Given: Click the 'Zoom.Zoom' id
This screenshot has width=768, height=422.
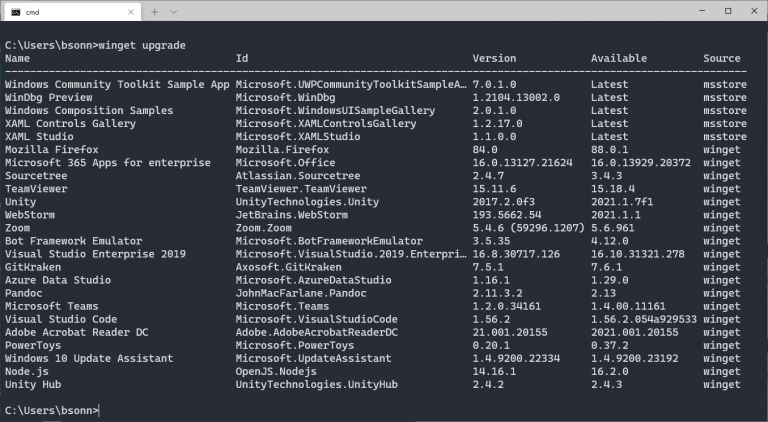Looking at the screenshot, I should pos(264,228).
